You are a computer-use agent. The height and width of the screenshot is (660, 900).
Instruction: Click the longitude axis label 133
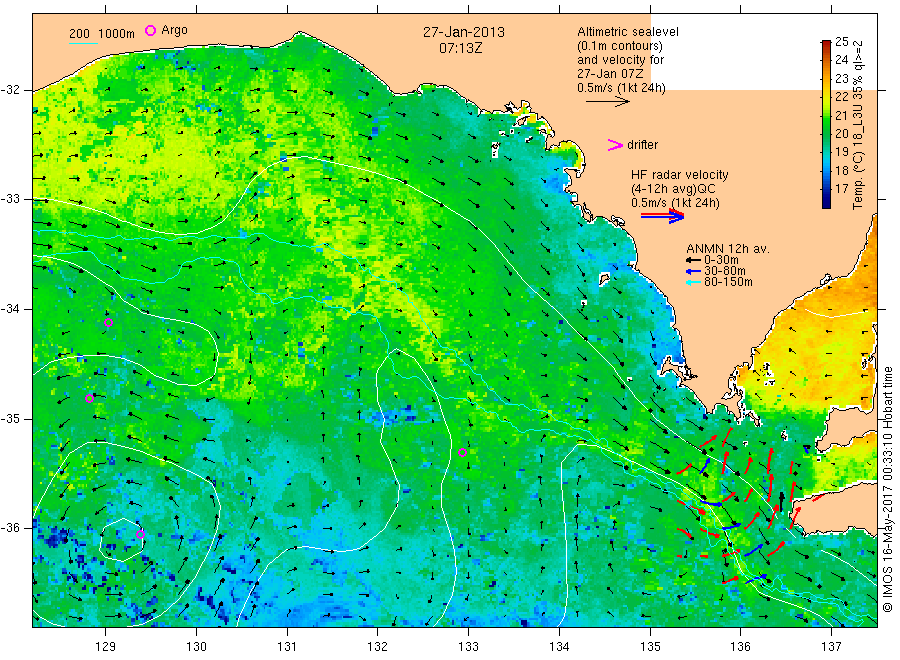[468, 647]
